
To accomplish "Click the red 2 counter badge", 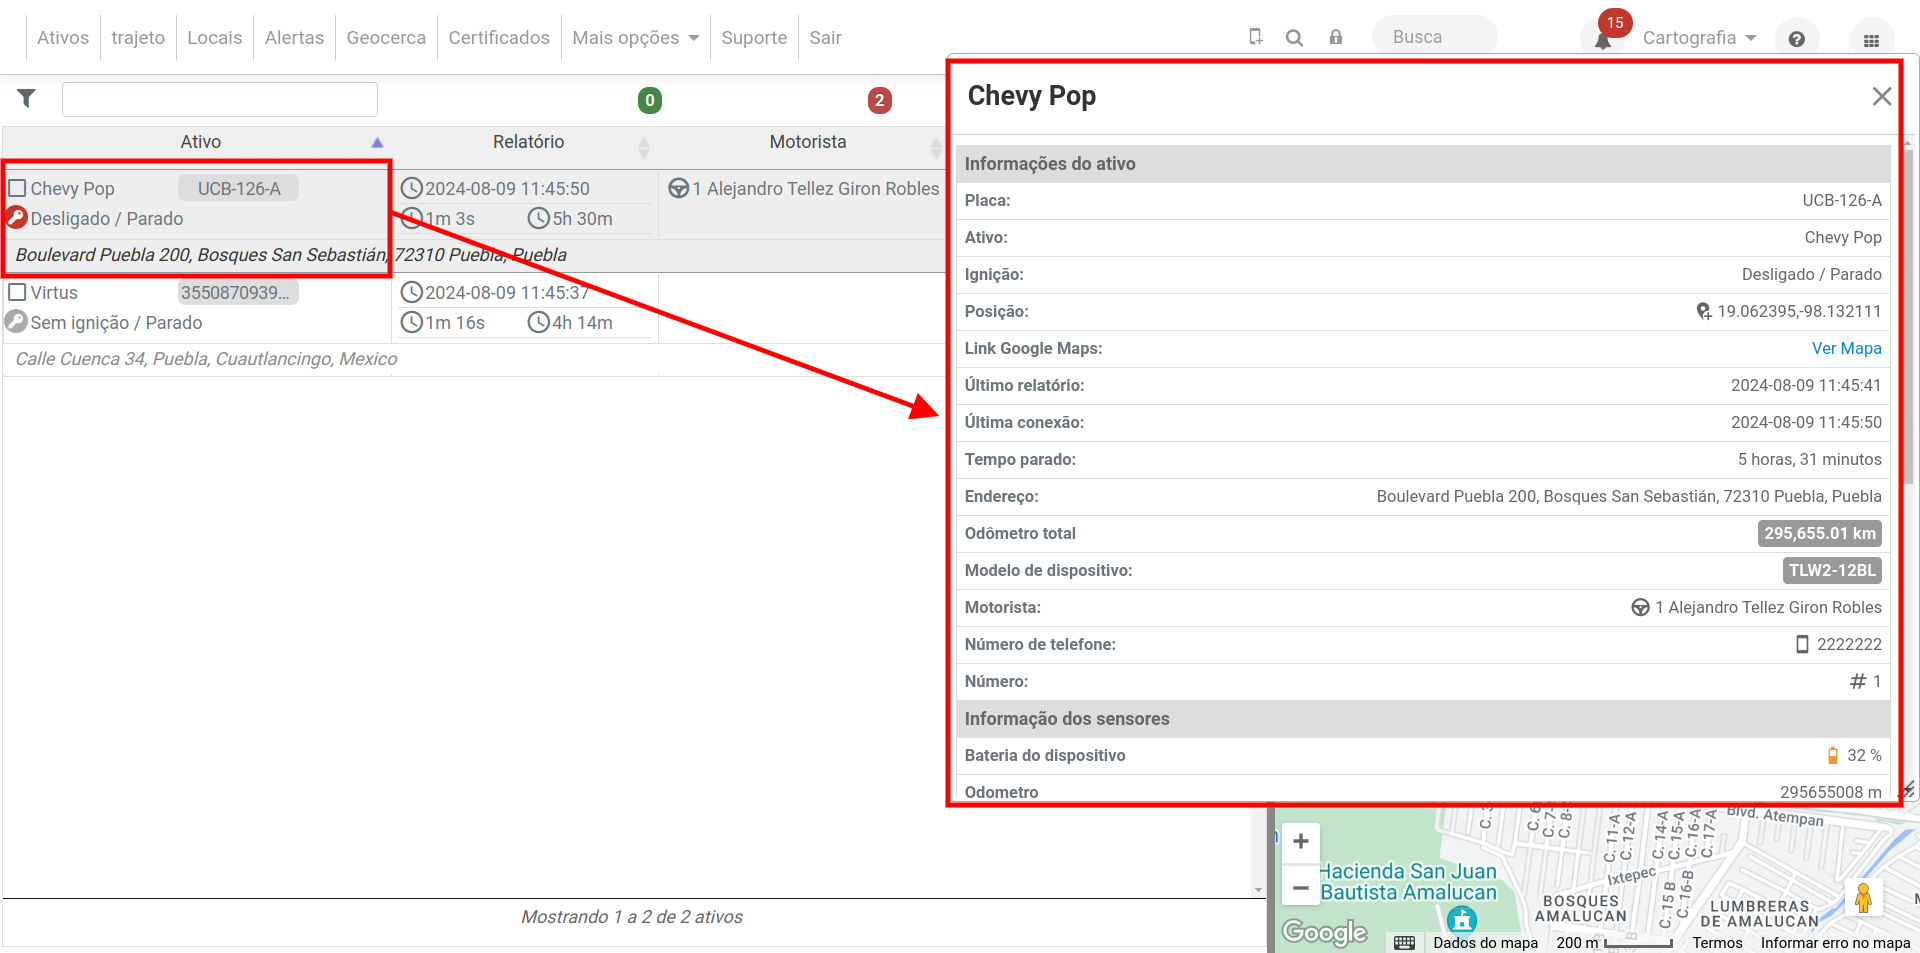I will (879, 100).
